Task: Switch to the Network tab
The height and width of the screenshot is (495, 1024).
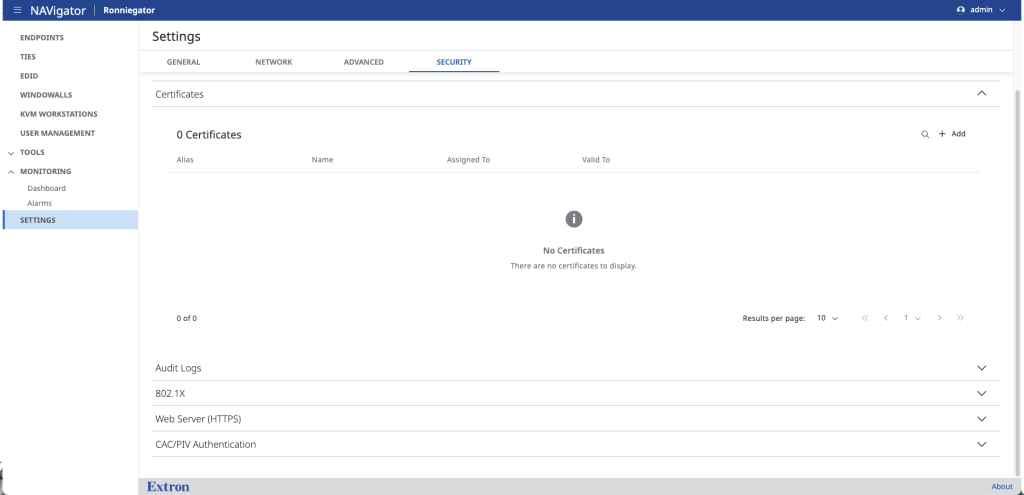Action: 273,62
